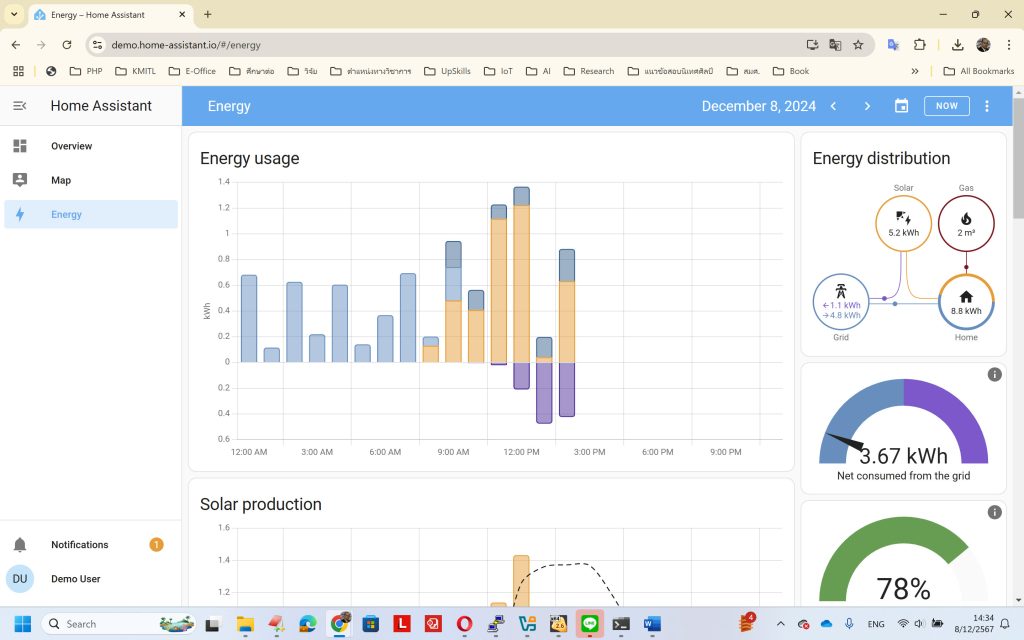This screenshot has height=640, width=1024.
Task: Expand the hidden bookmarks overflow chevron
Action: coord(914,71)
